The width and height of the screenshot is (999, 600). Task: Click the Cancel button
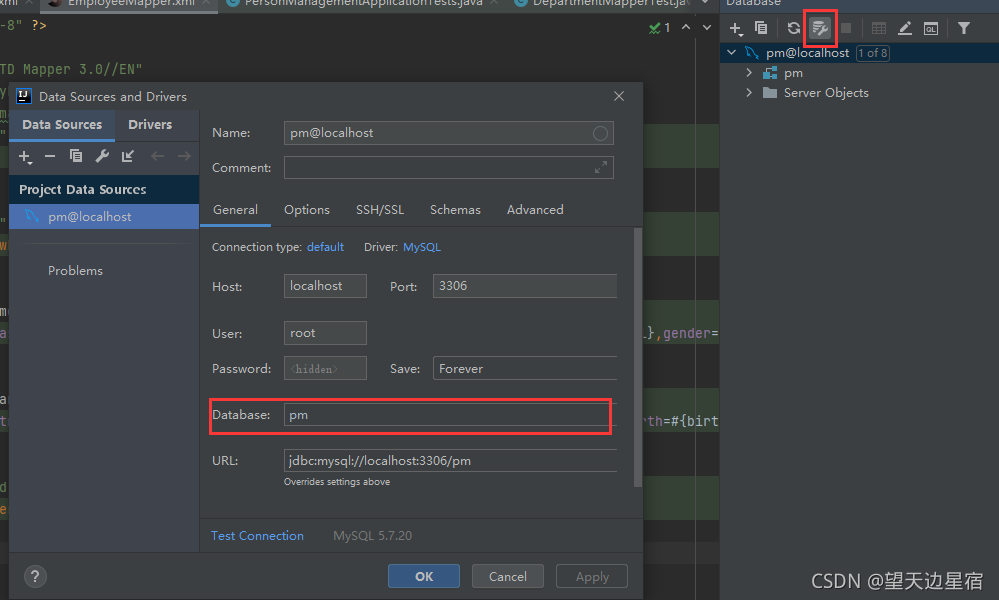coord(507,576)
